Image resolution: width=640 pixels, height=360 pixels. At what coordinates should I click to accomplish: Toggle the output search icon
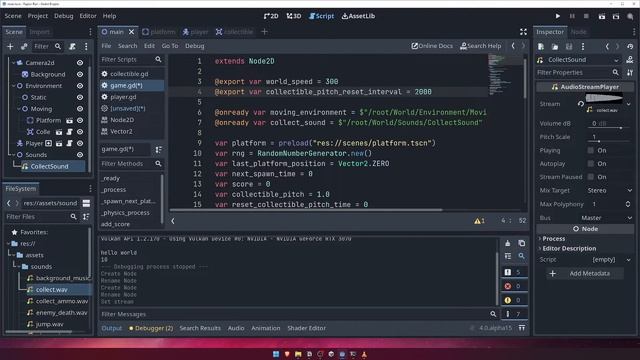coord(522,256)
